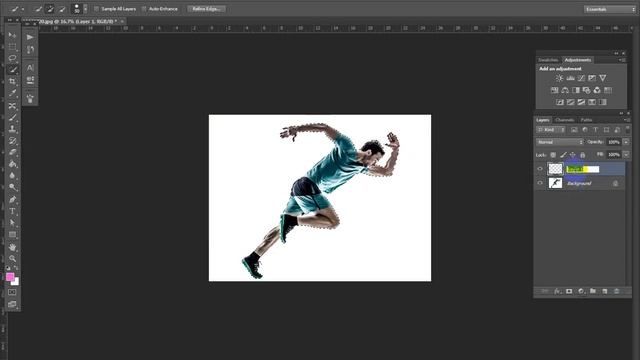Select the Brush tool
Viewport: 640px width, 360px height.
(12, 118)
